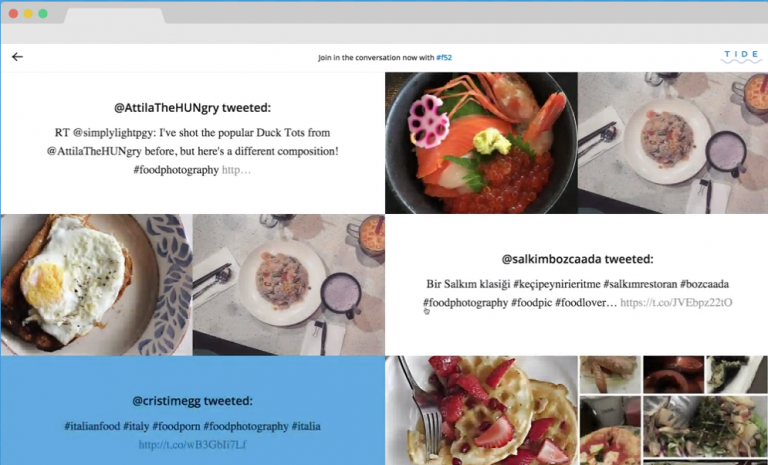Open the TIDE logo link
Image resolution: width=768 pixels, height=465 pixels.
click(741, 57)
